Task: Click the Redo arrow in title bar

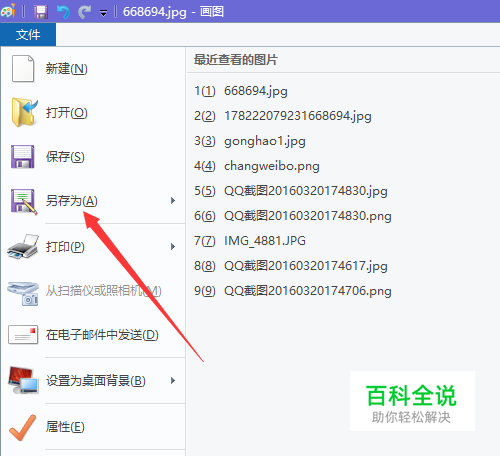Action: click(x=84, y=12)
